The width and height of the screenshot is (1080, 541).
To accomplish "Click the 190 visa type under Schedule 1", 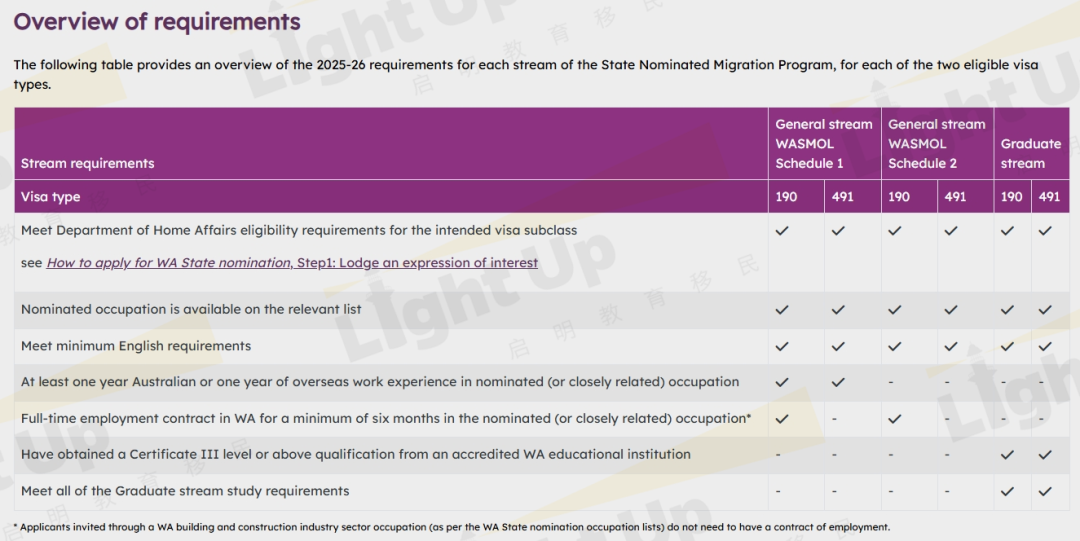I will tap(787, 197).
